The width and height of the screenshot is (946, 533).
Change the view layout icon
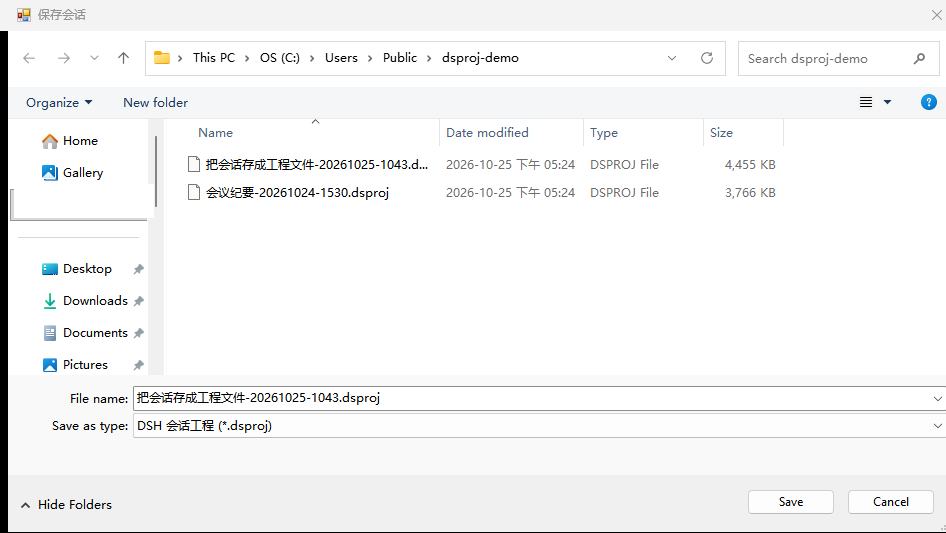(866, 102)
